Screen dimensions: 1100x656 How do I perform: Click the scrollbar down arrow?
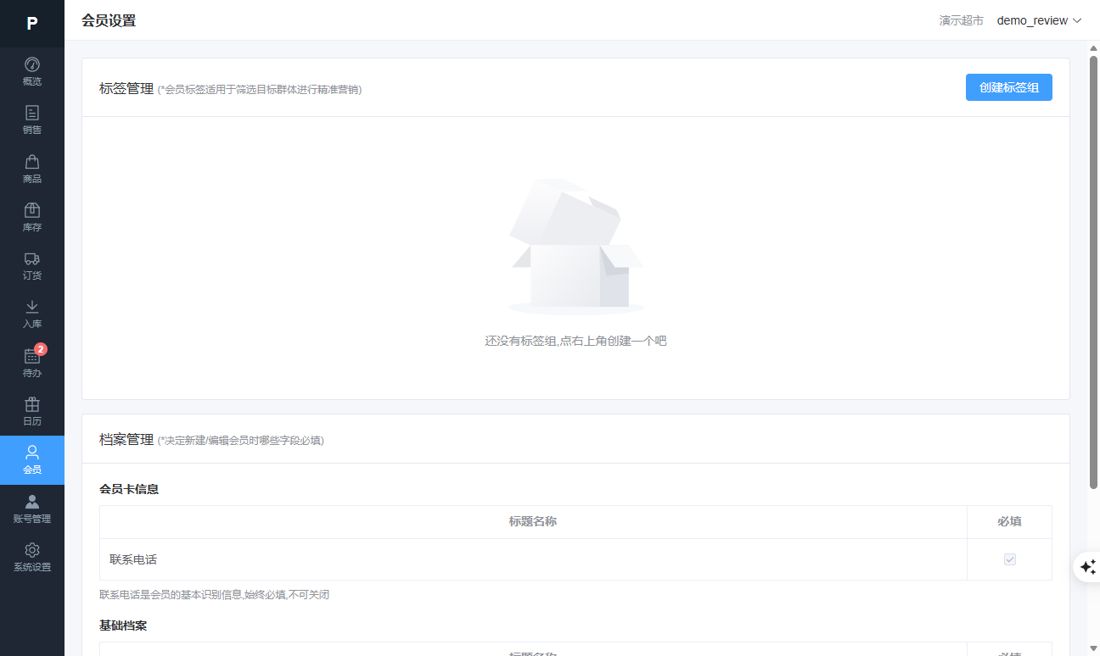click(x=1093, y=648)
